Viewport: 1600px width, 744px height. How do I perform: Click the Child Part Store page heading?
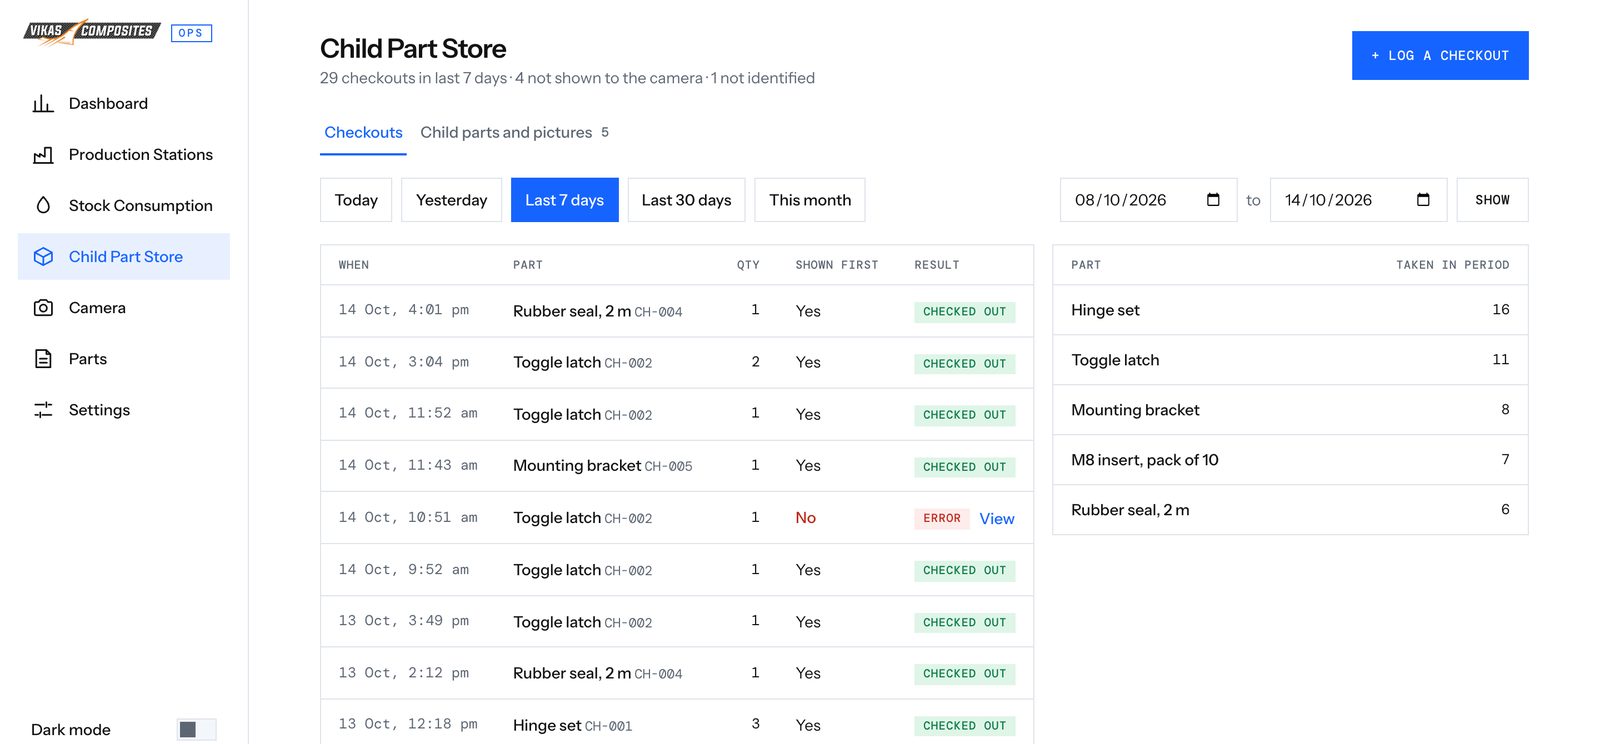tap(413, 48)
